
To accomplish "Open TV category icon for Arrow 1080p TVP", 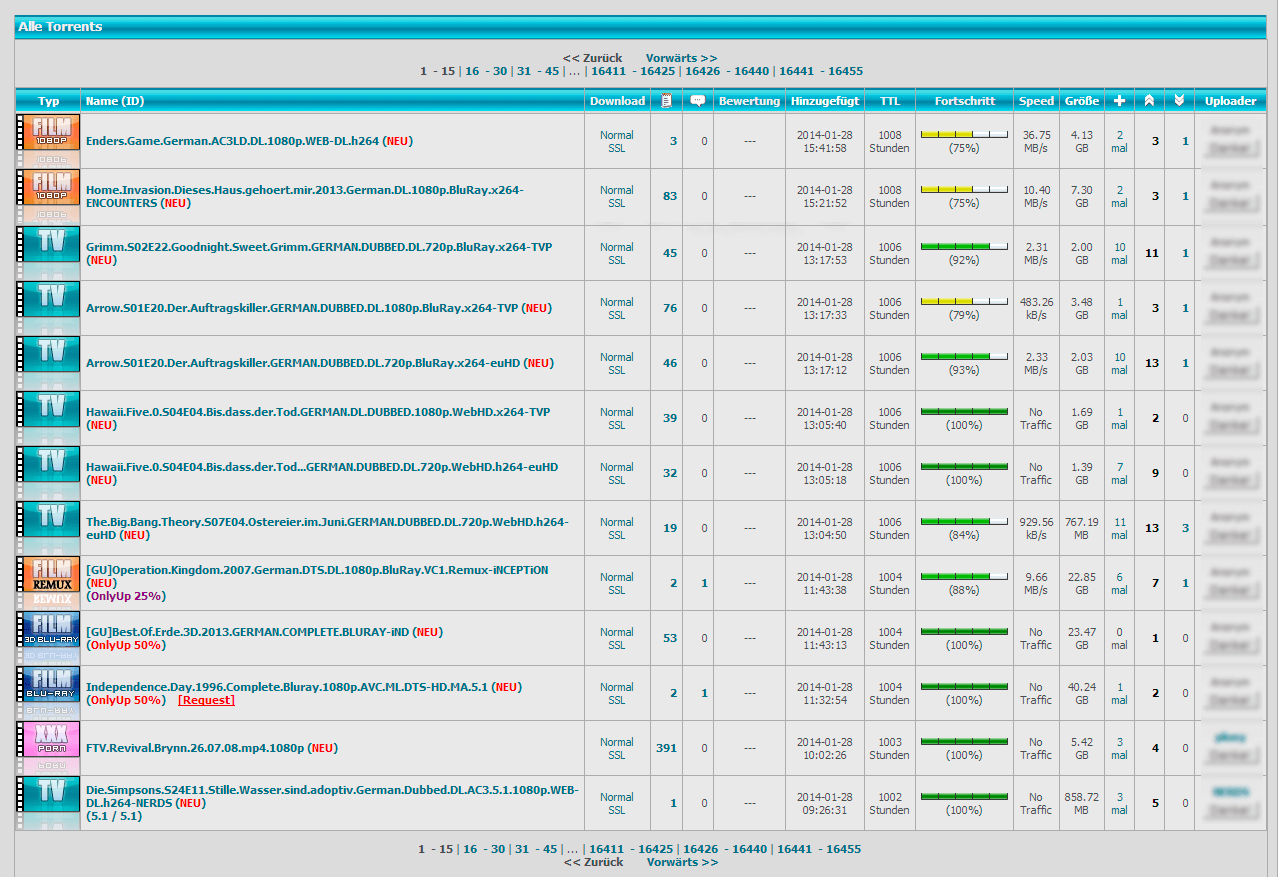I will [x=48, y=308].
